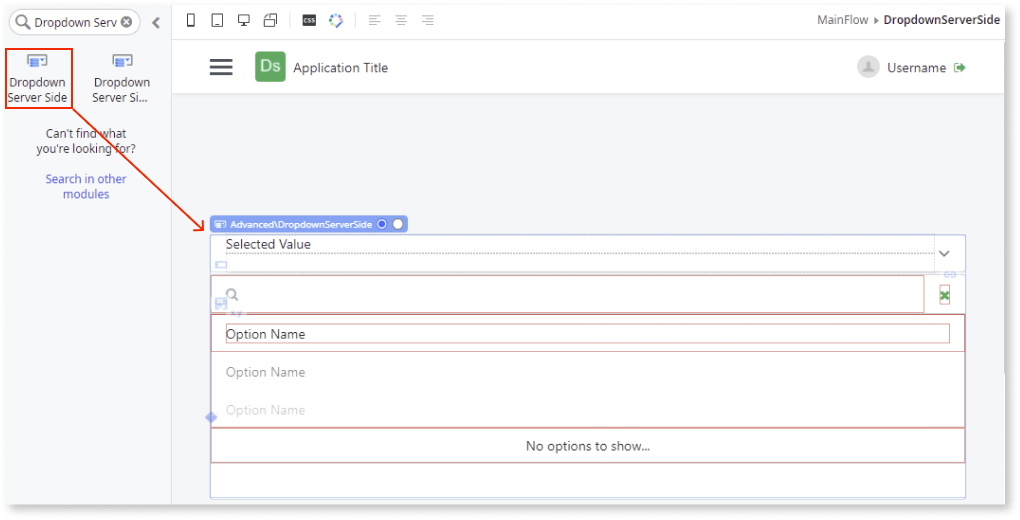This screenshot has width=1020, height=520.
Task: Clear the Dropdown Serv search text
Action: click(x=127, y=22)
